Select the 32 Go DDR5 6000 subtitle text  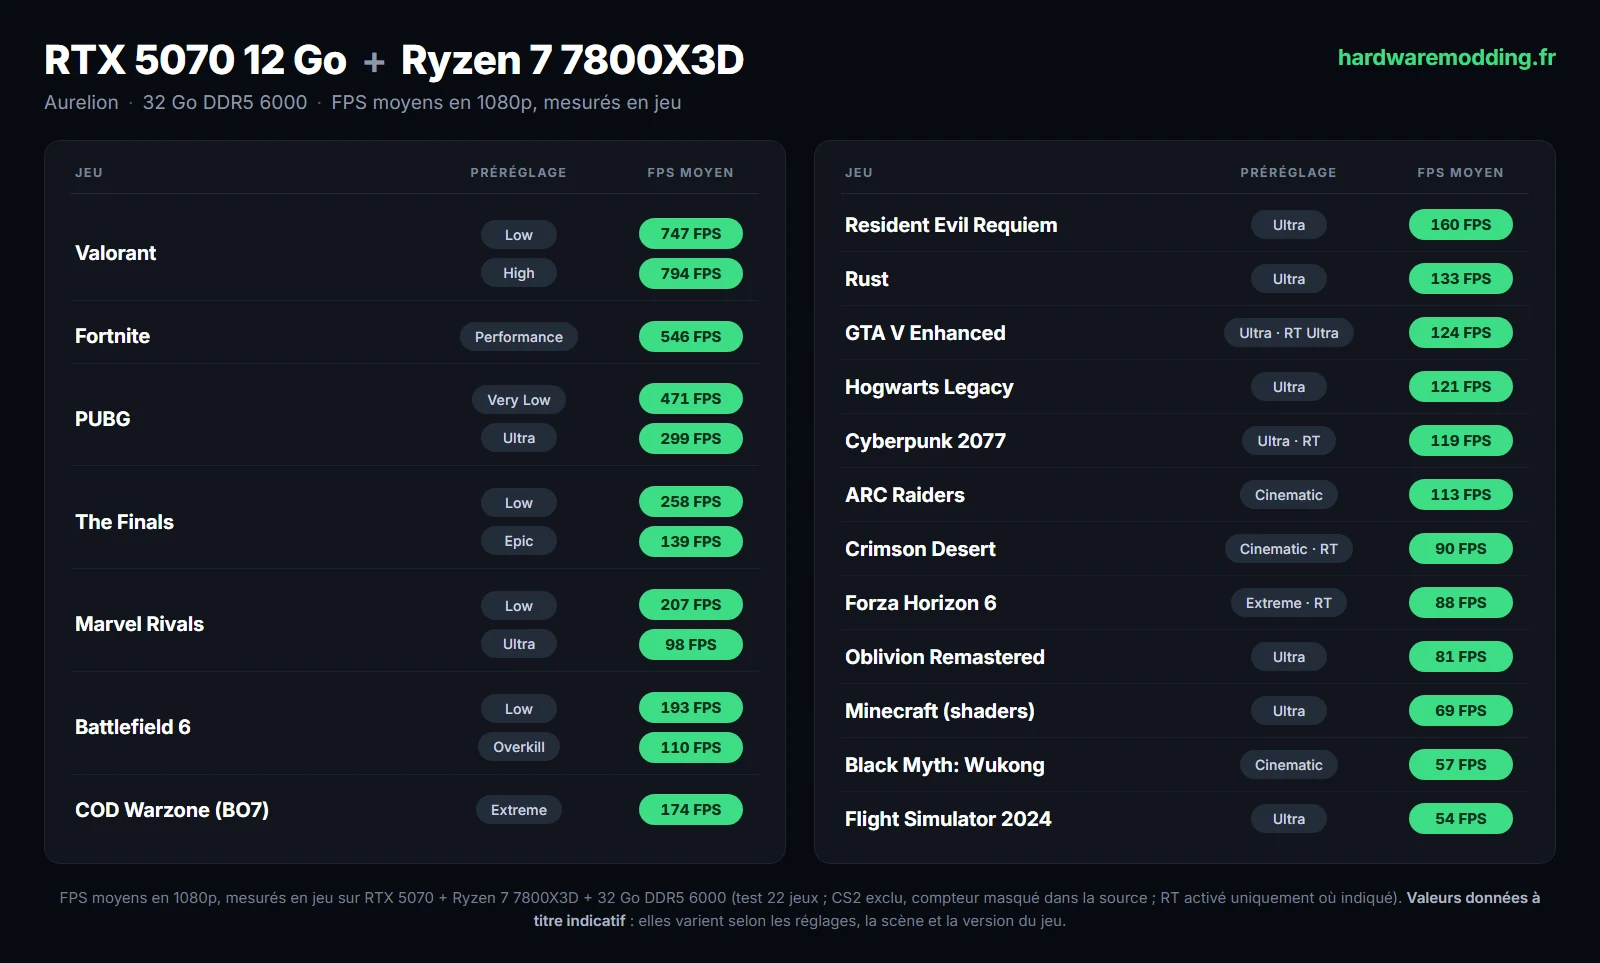pyautogui.click(x=225, y=102)
